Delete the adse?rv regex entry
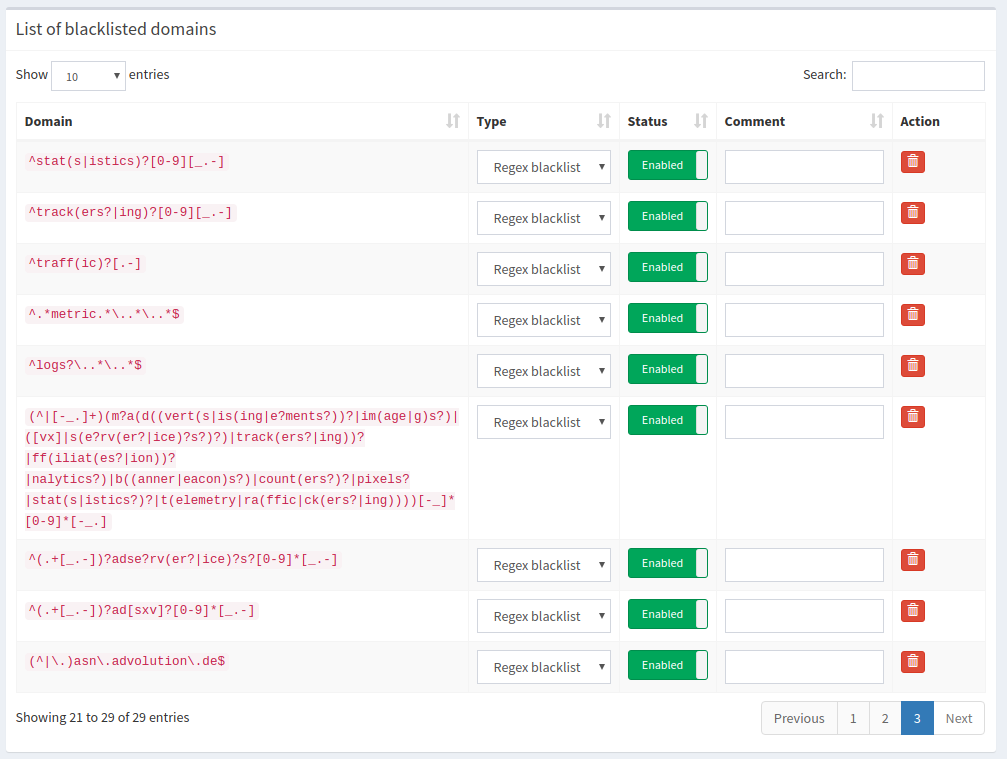Screen dimensions: 1007x759 [x=913, y=560]
